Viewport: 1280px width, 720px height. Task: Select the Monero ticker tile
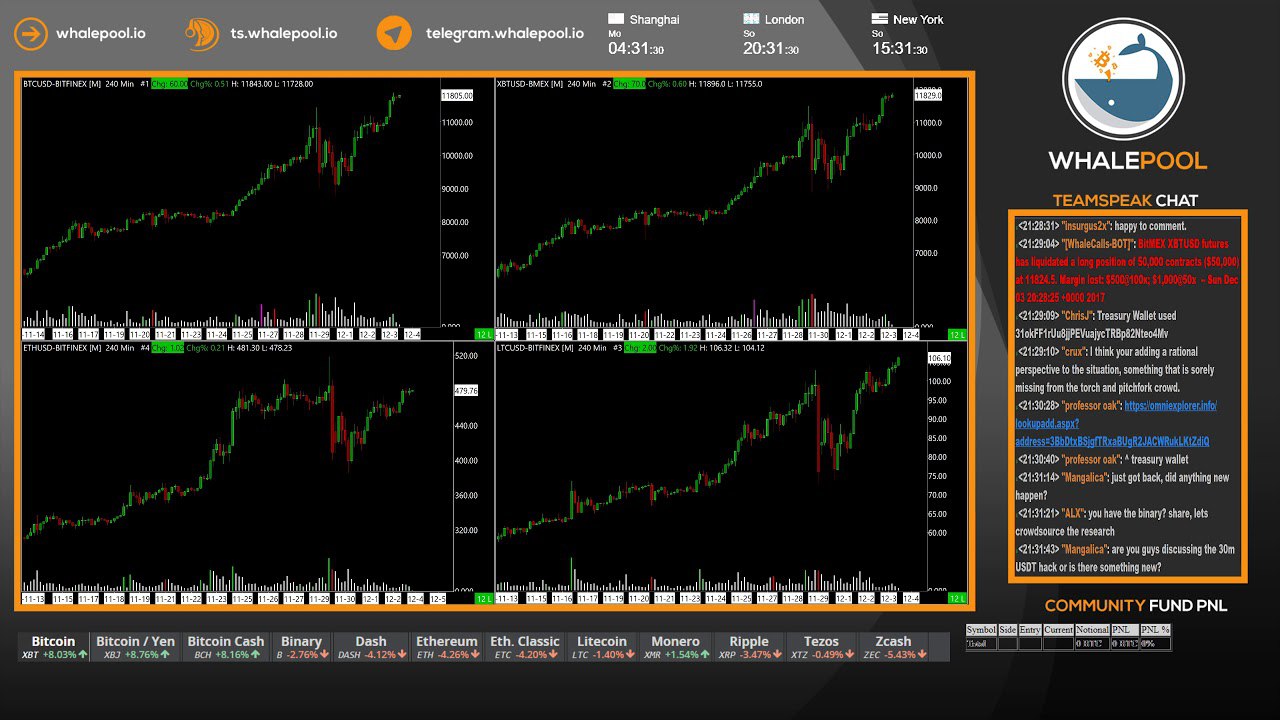[675, 647]
